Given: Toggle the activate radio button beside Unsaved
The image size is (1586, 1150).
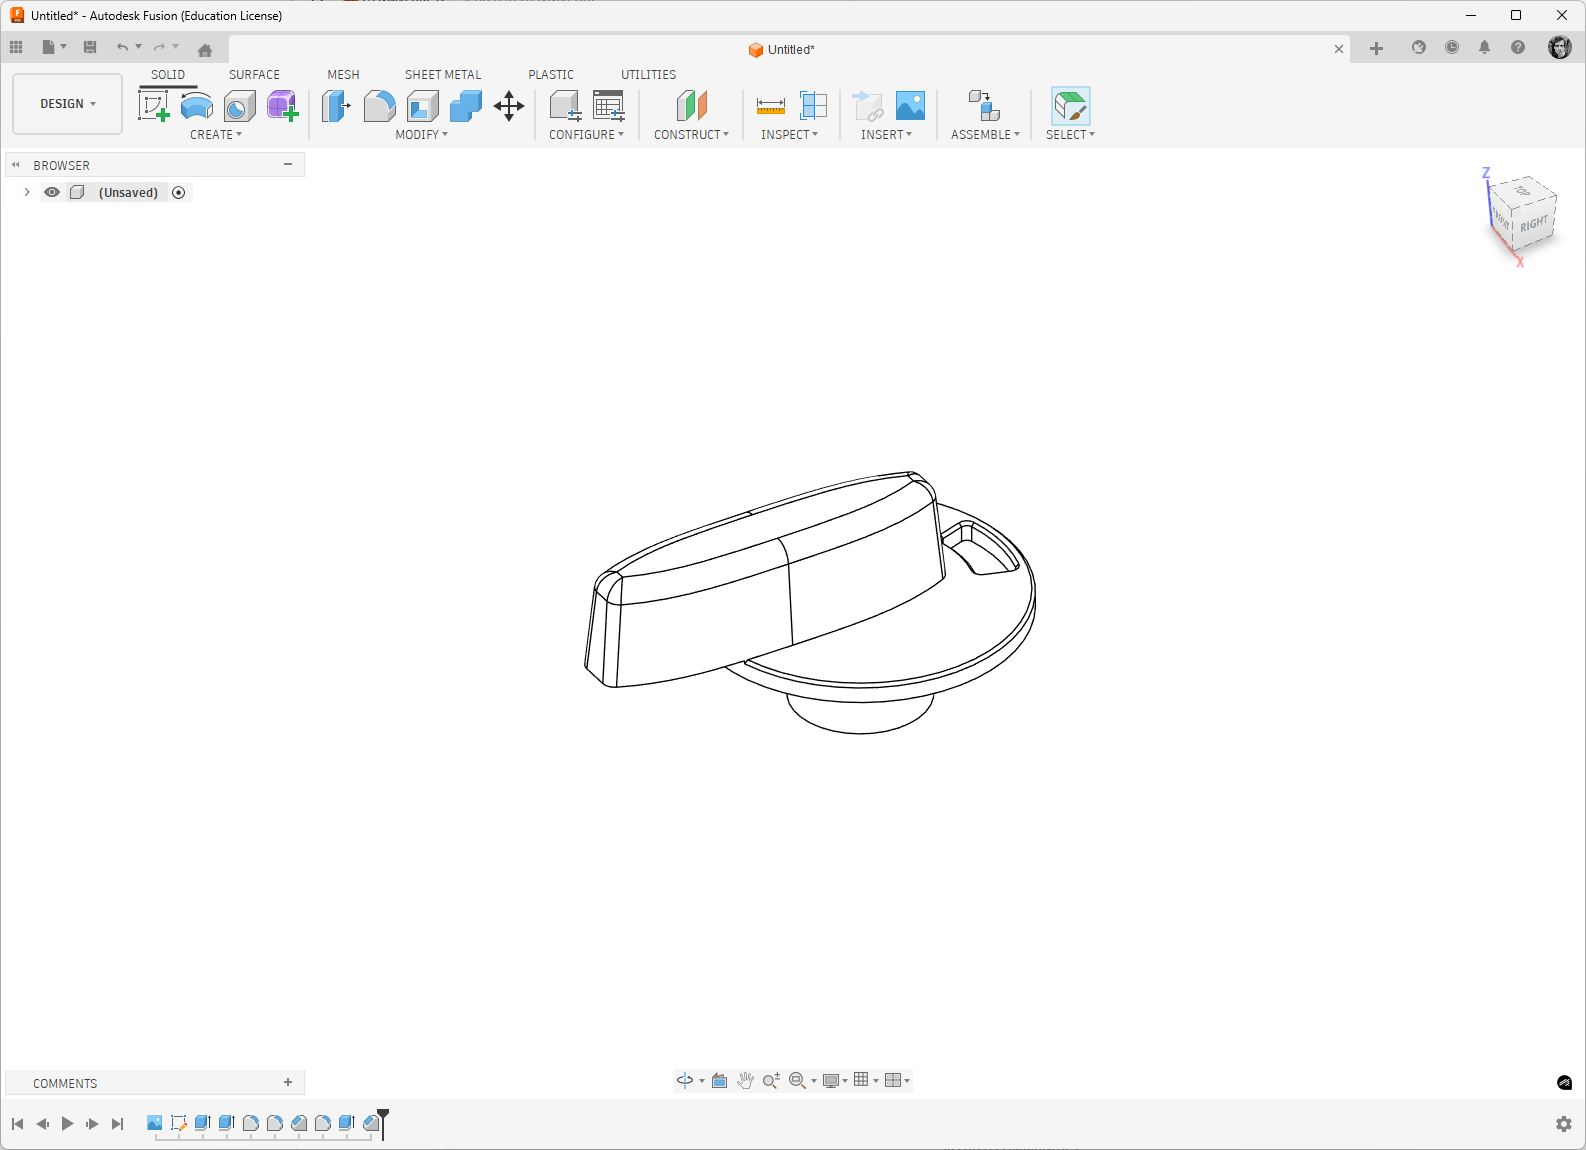Looking at the screenshot, I should tap(179, 193).
